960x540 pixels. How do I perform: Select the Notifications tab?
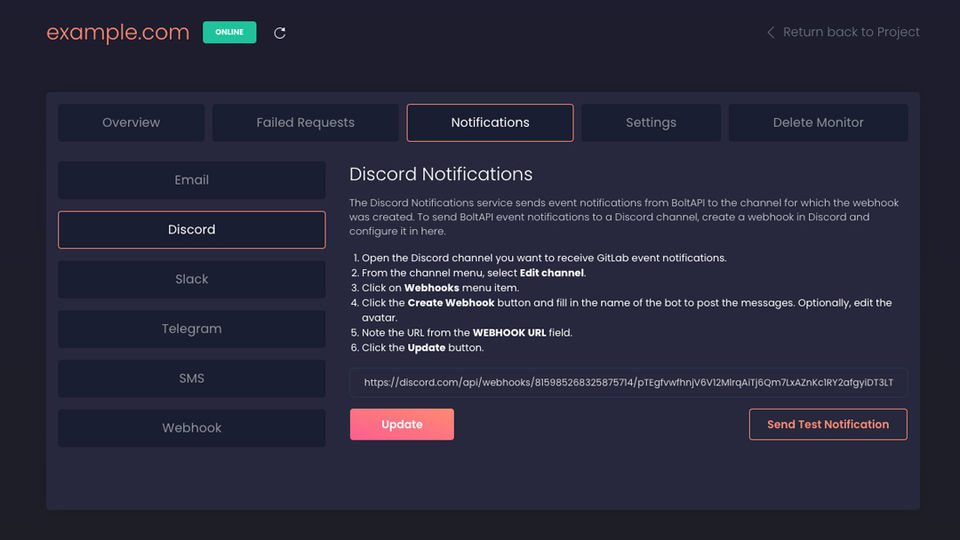(x=490, y=123)
